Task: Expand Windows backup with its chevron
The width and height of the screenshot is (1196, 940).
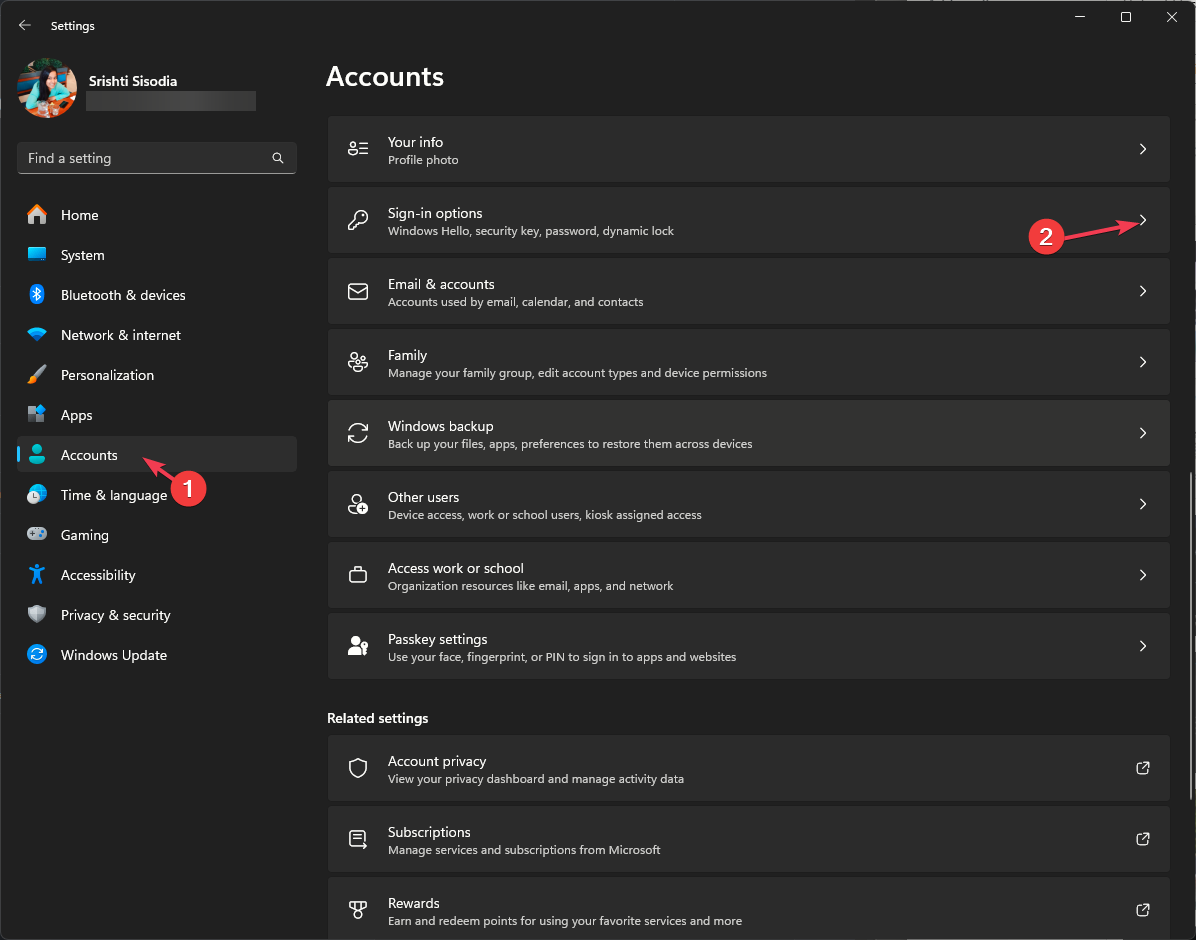Action: 1143,433
